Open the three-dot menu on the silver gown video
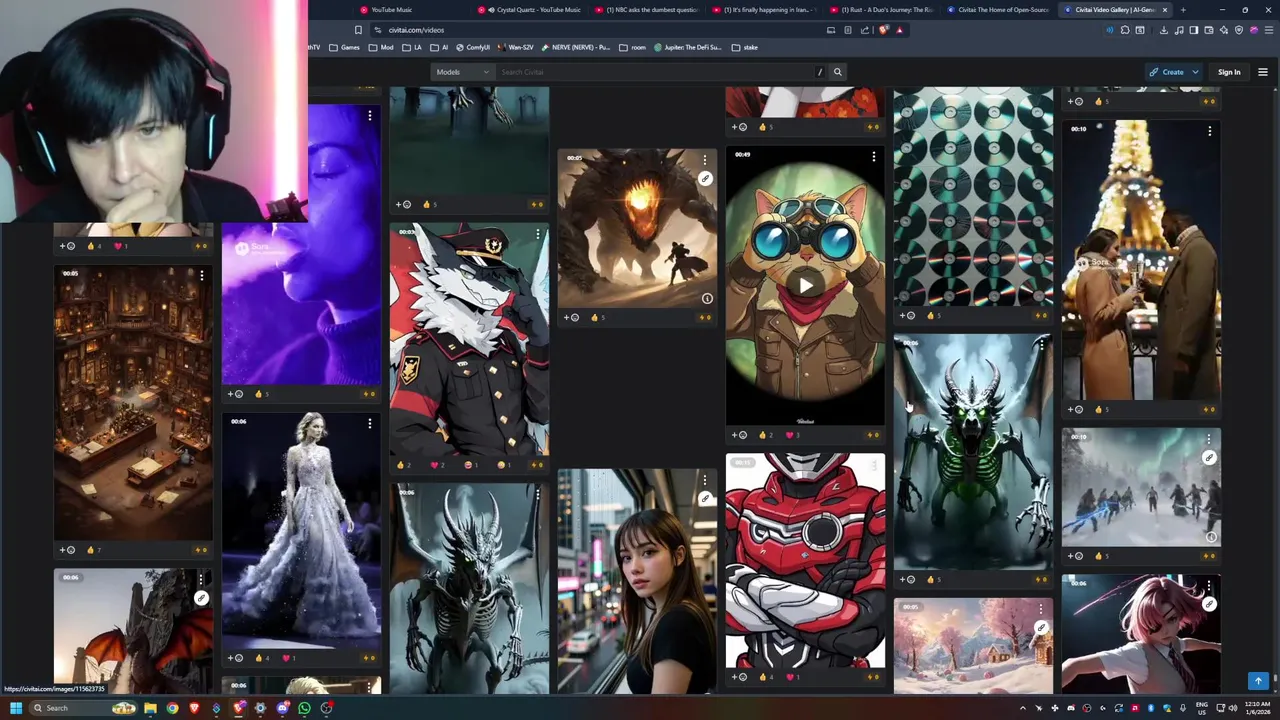The width and height of the screenshot is (1280, 720). pyautogui.click(x=369, y=424)
